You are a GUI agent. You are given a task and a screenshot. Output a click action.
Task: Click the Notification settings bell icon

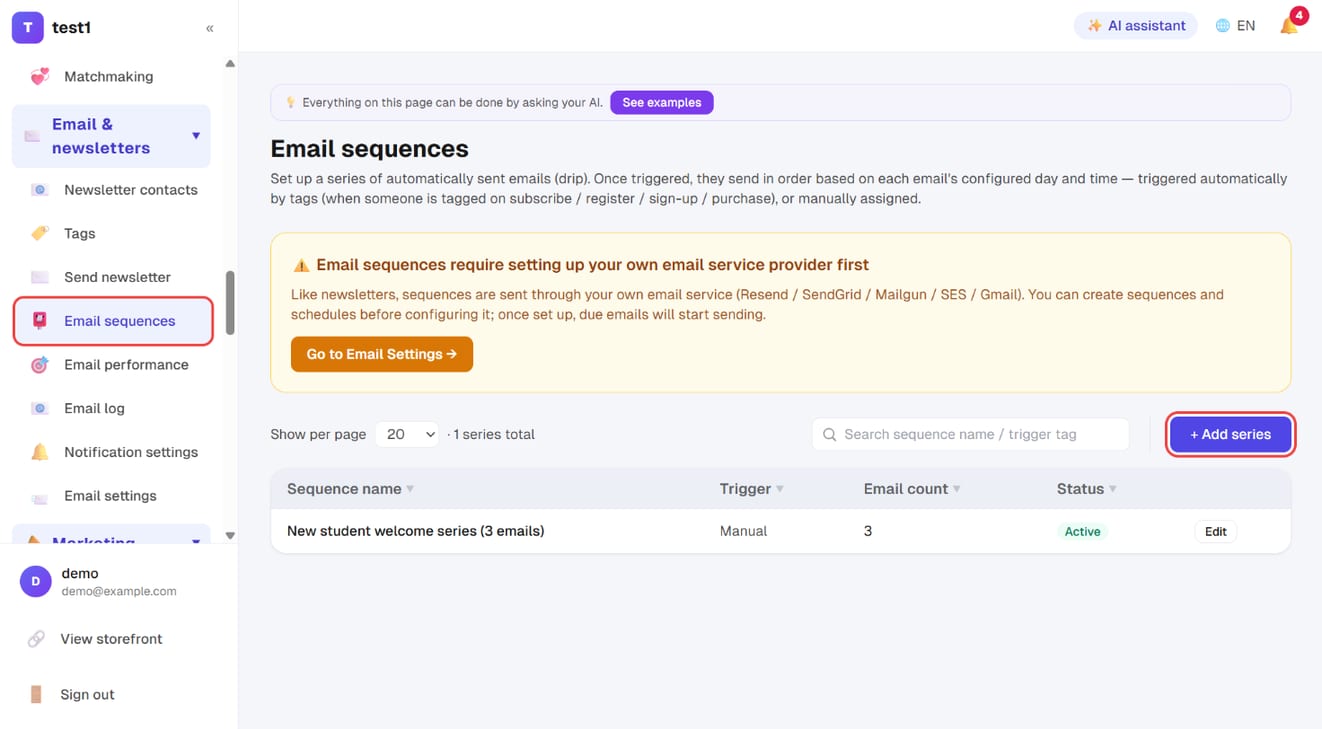pos(40,452)
